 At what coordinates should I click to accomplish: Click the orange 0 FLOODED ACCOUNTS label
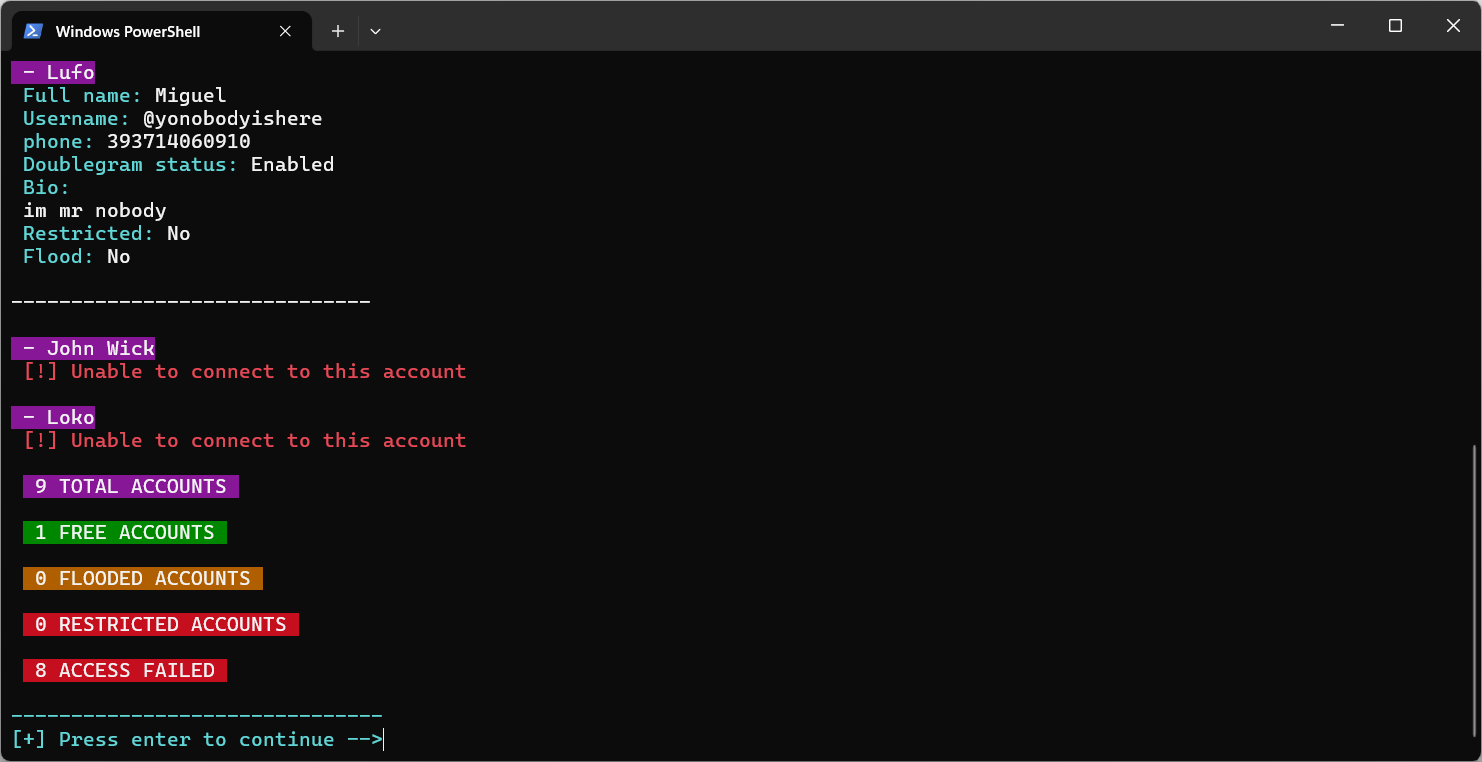(x=143, y=579)
